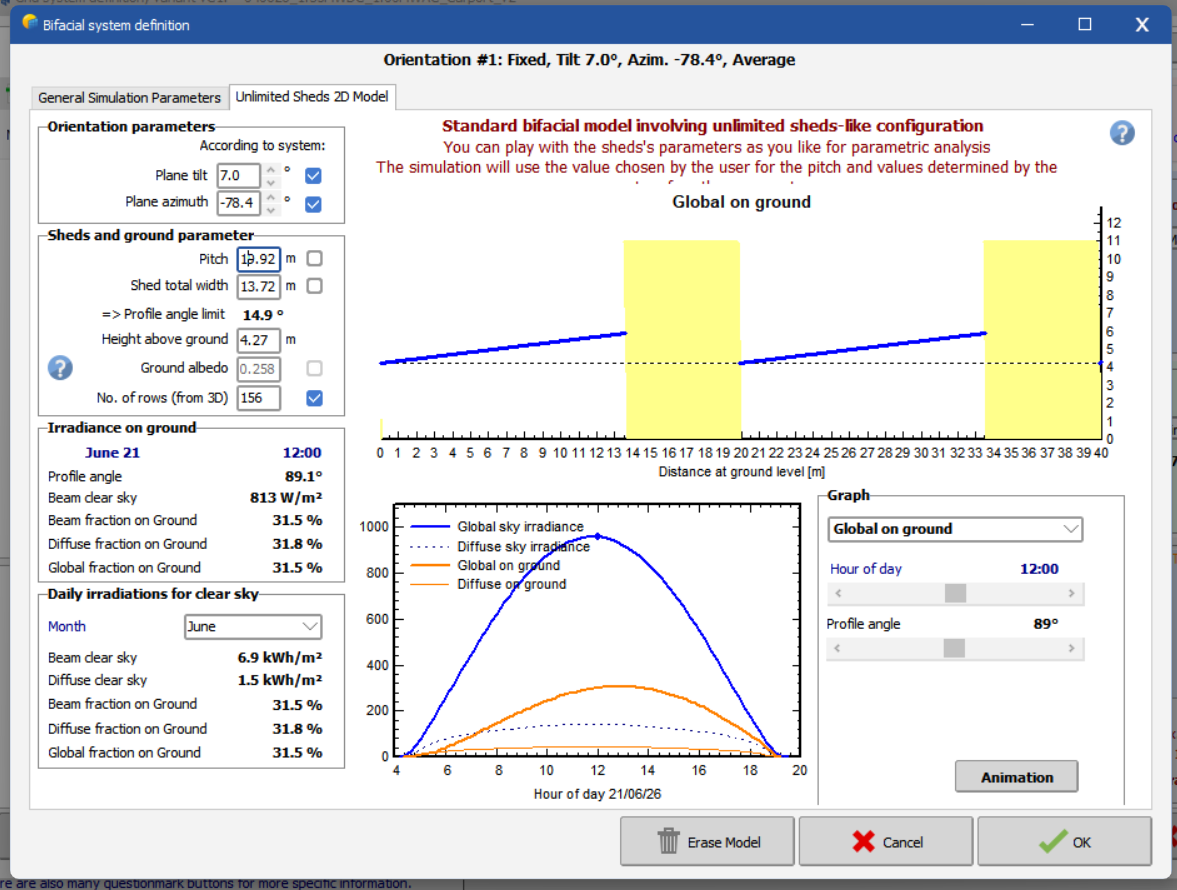Click the green checkmark OK button
Screen dimensions: 1177x890
tap(1064, 842)
